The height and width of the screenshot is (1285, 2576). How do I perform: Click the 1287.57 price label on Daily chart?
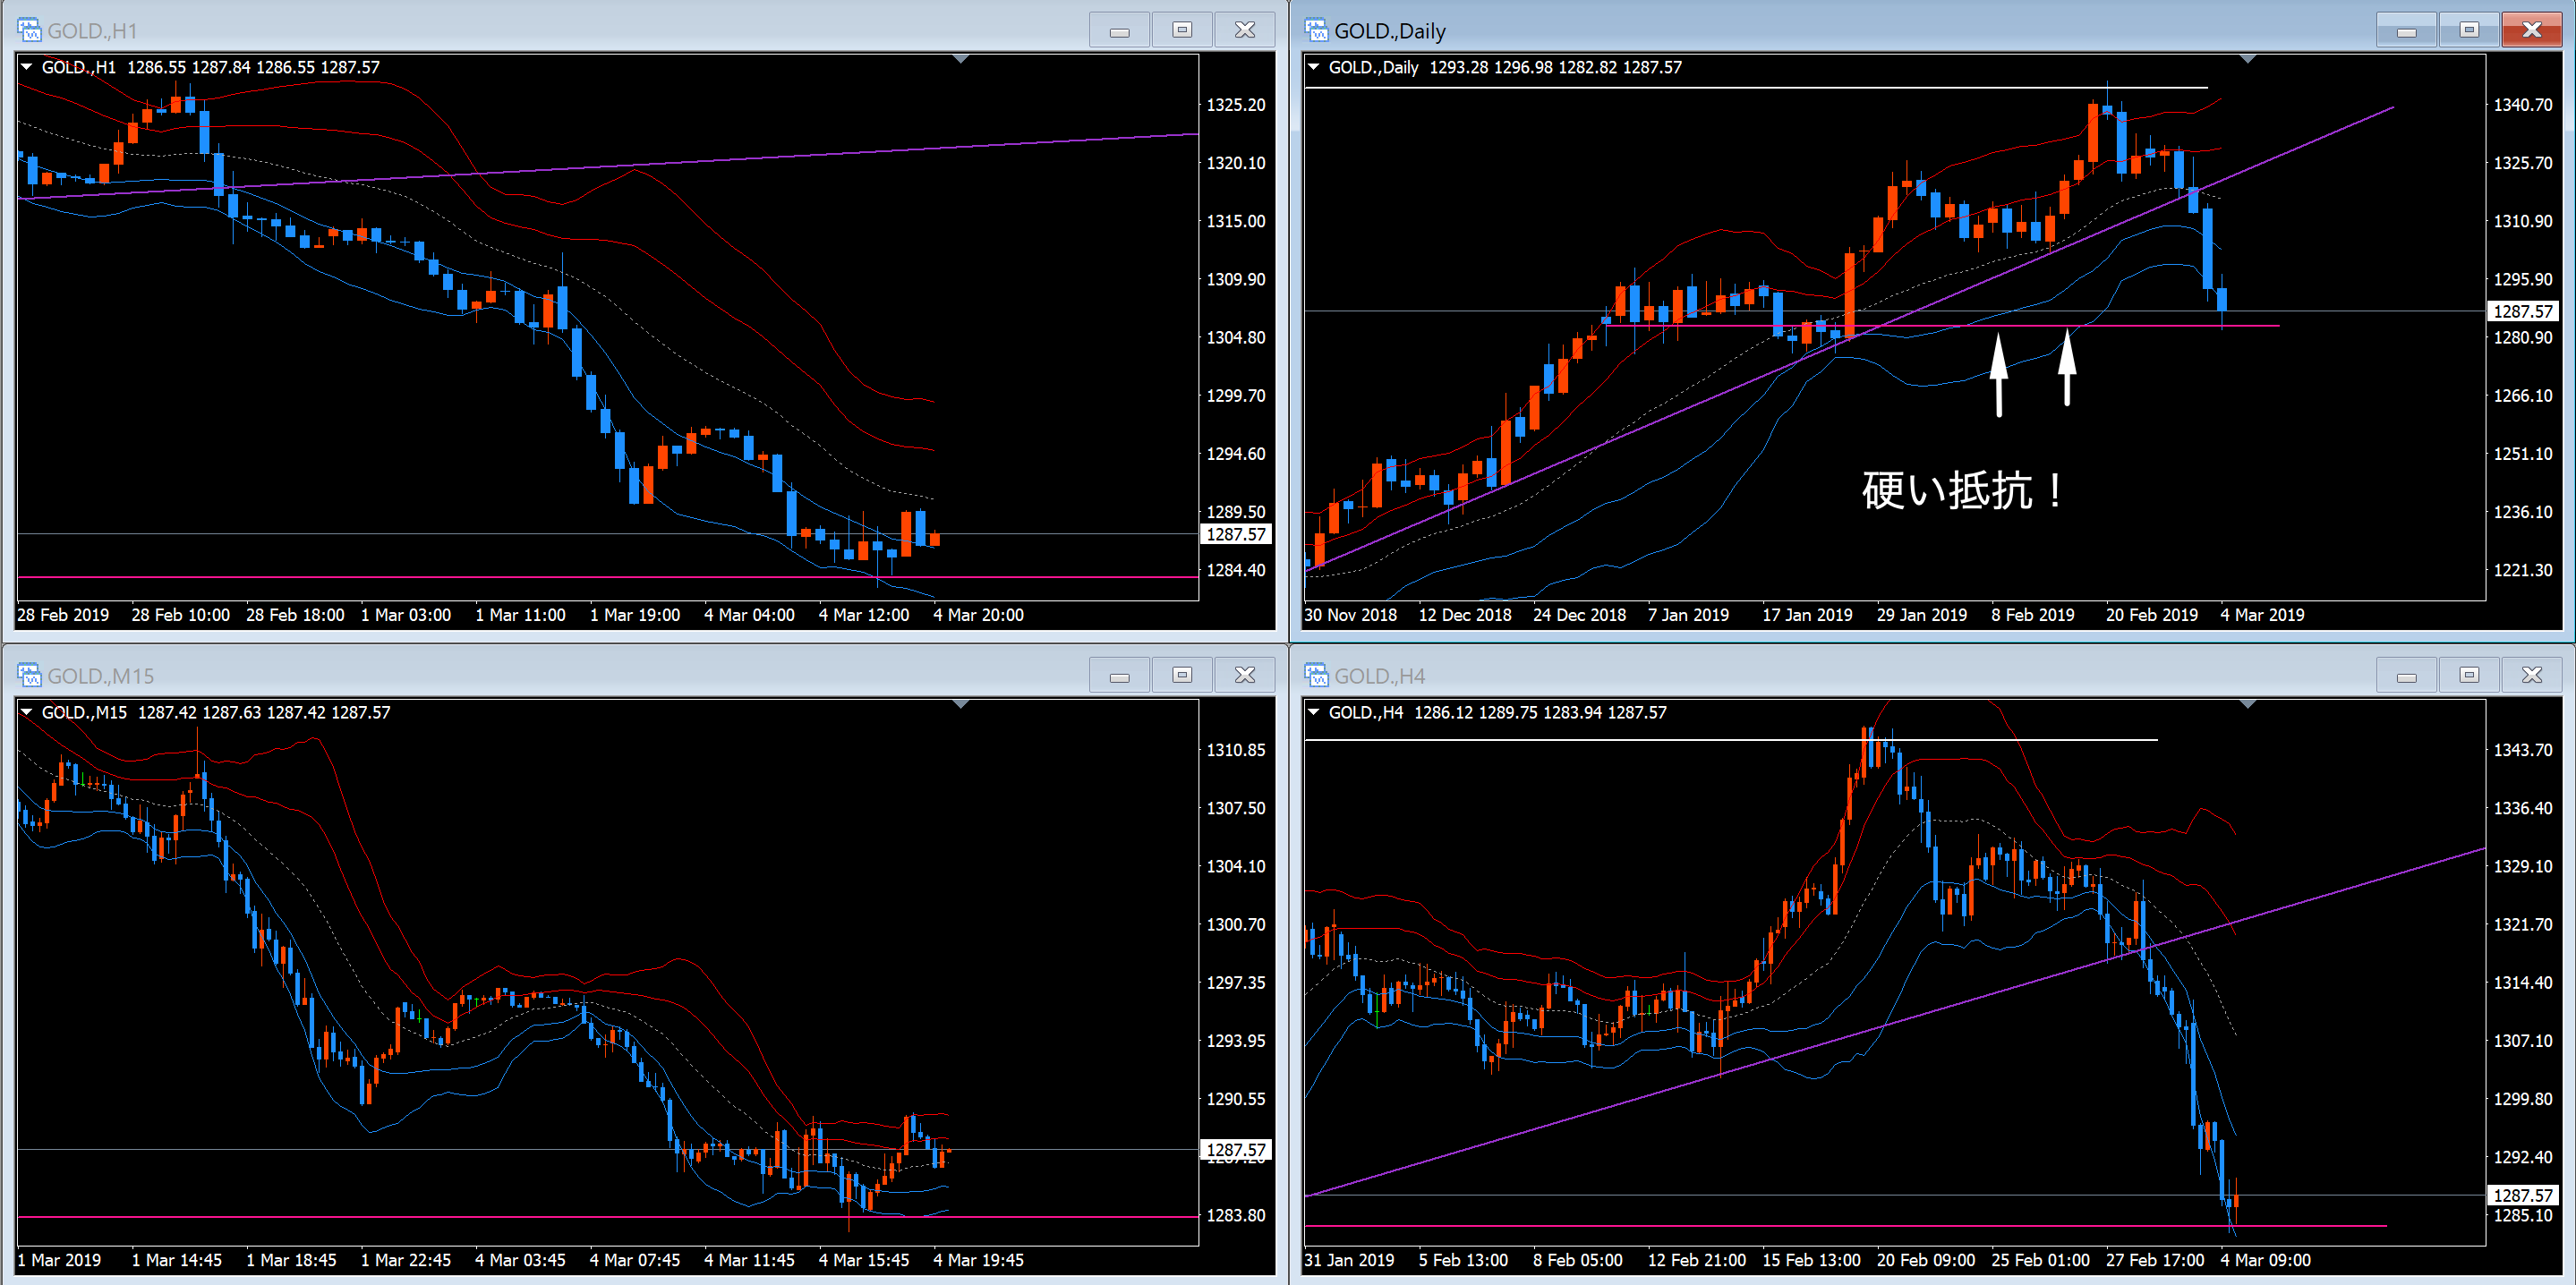(x=2522, y=311)
